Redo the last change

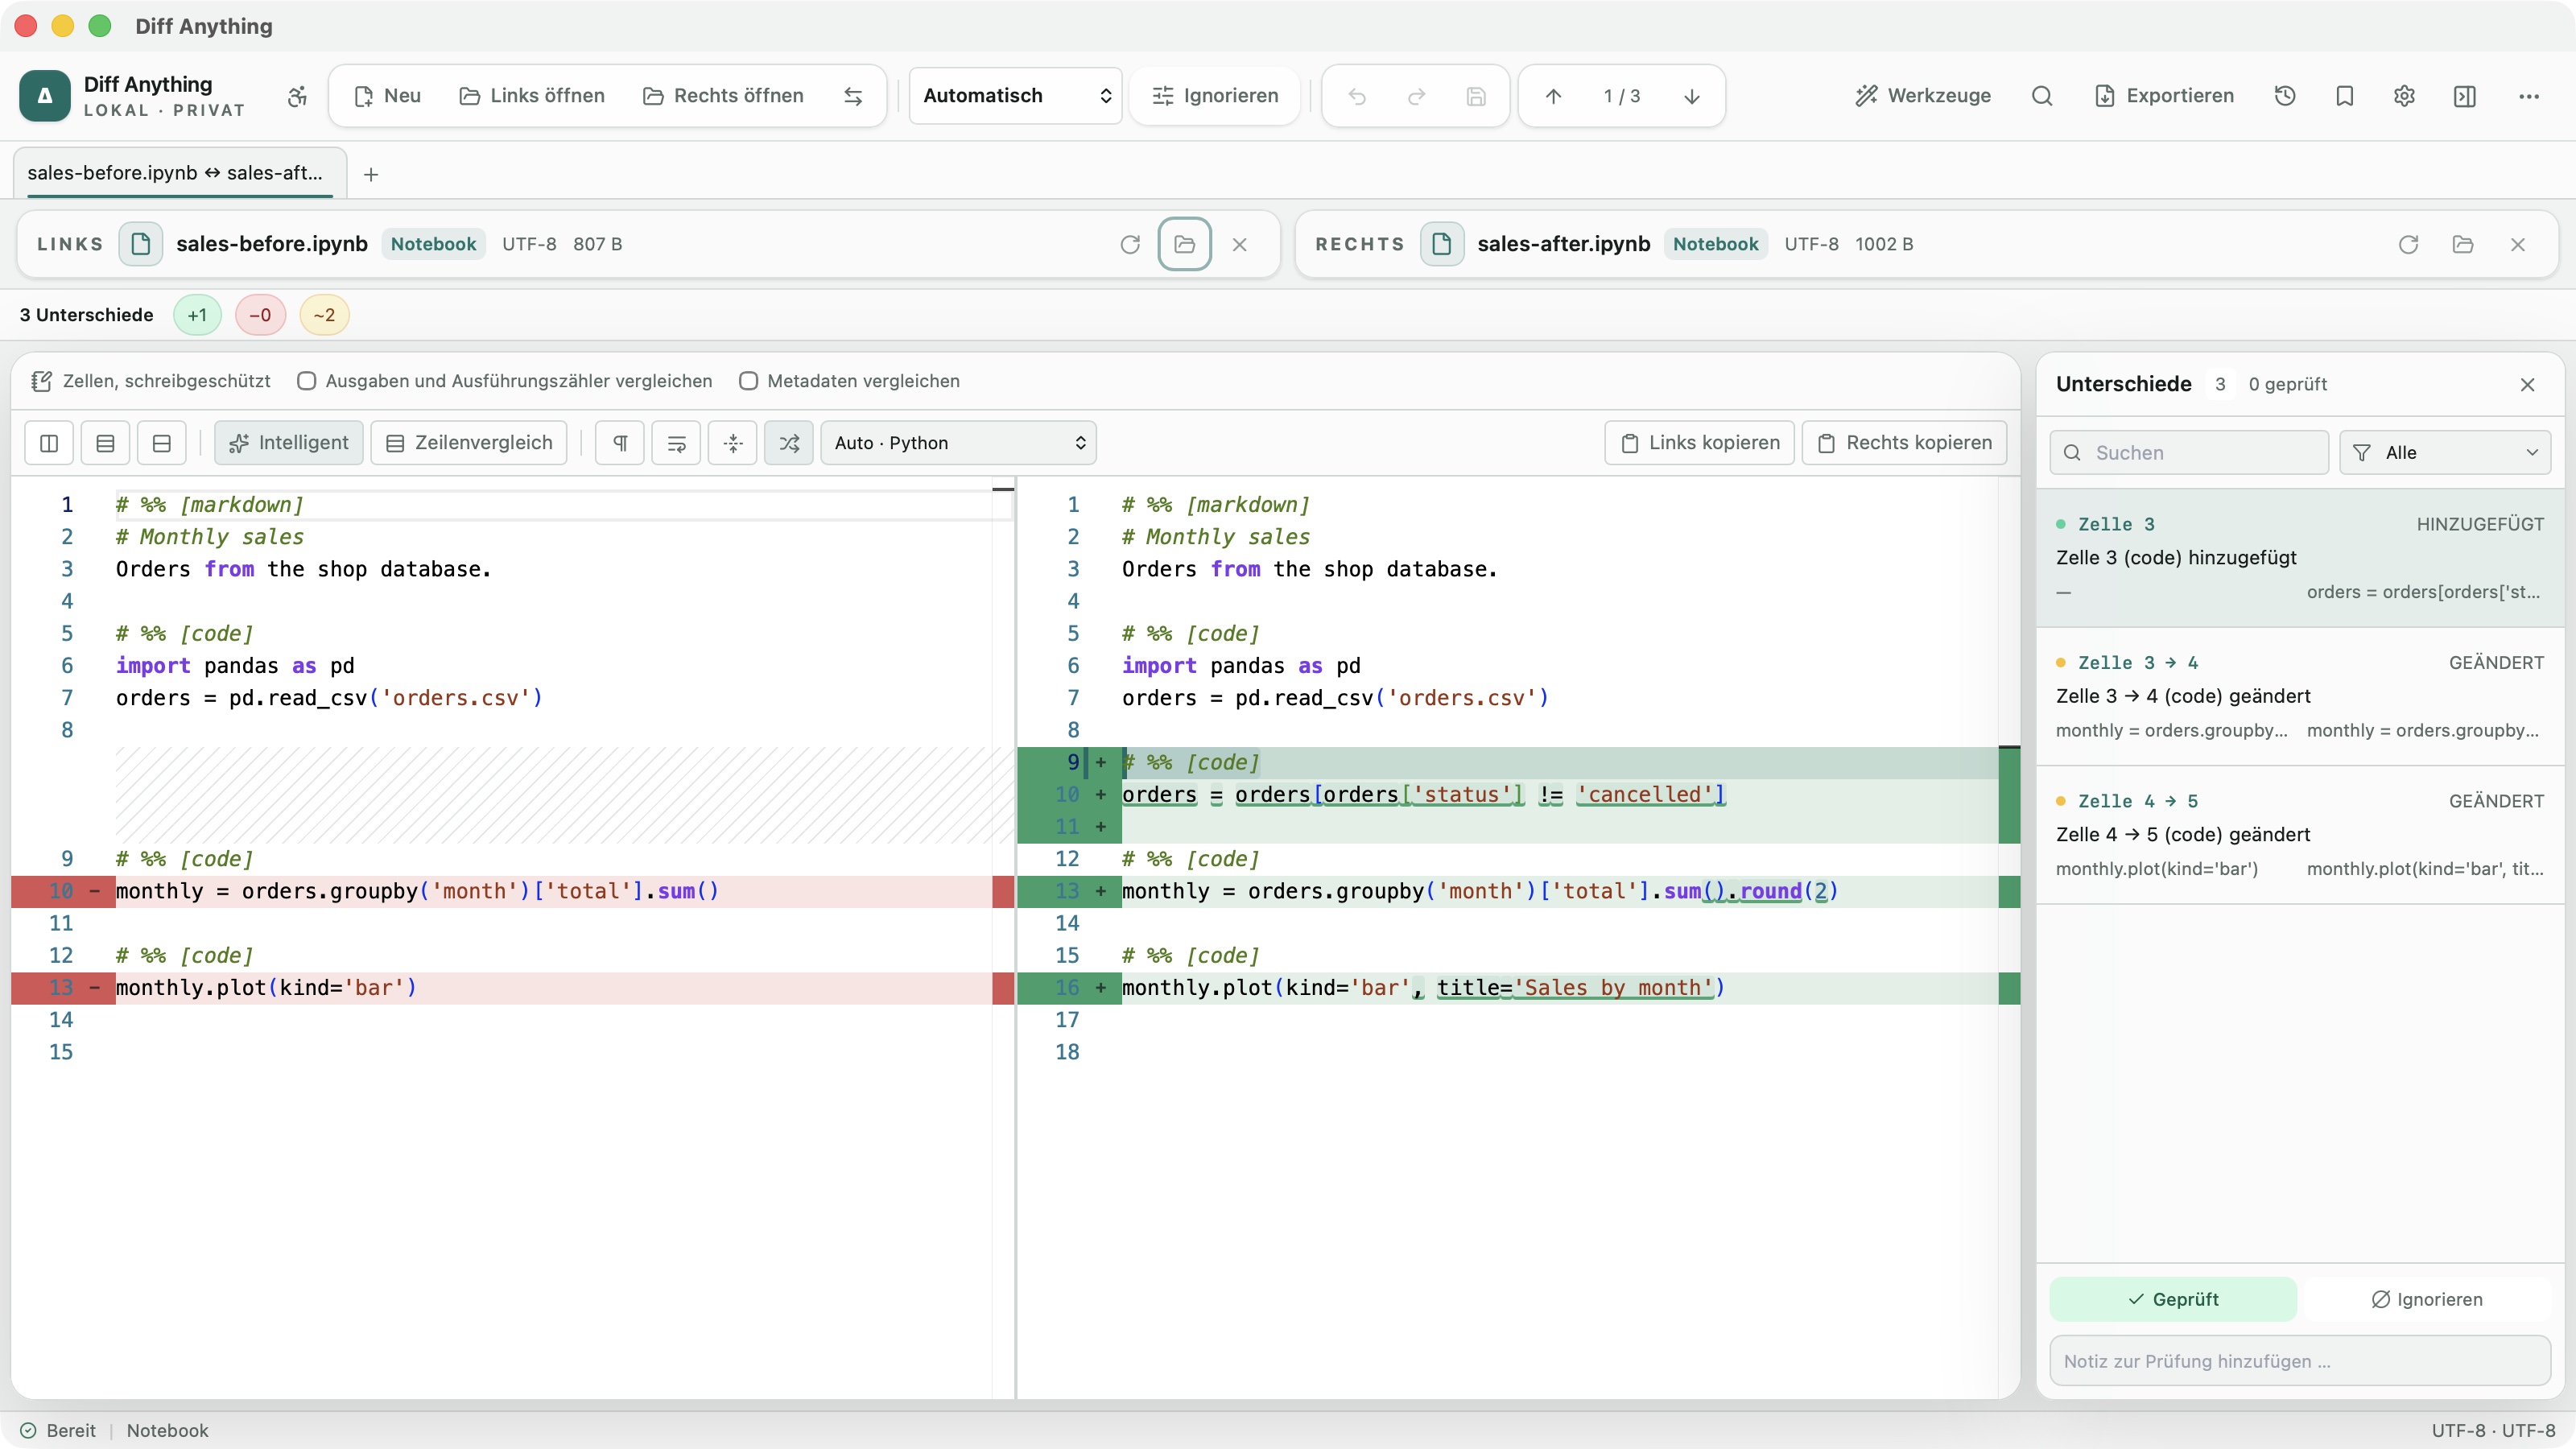click(1417, 96)
